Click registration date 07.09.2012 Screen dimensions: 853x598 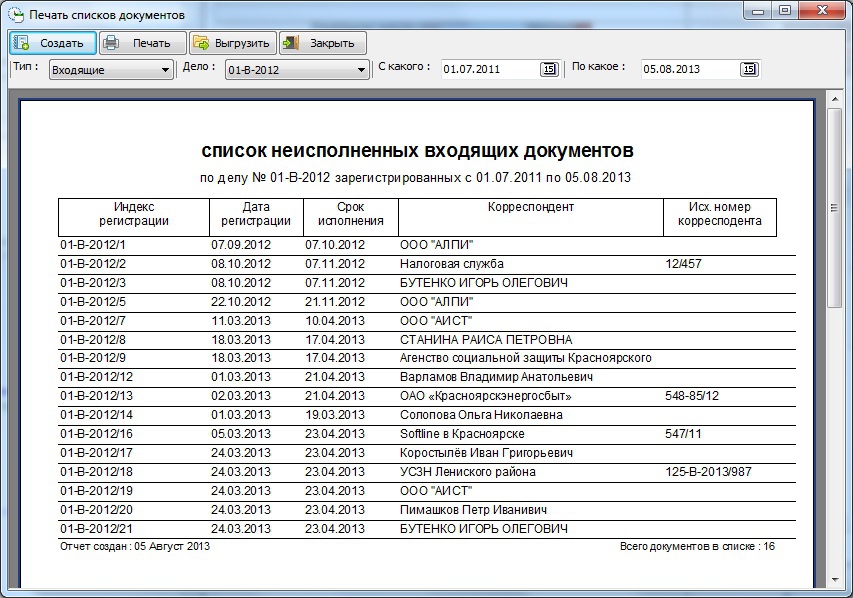241,245
